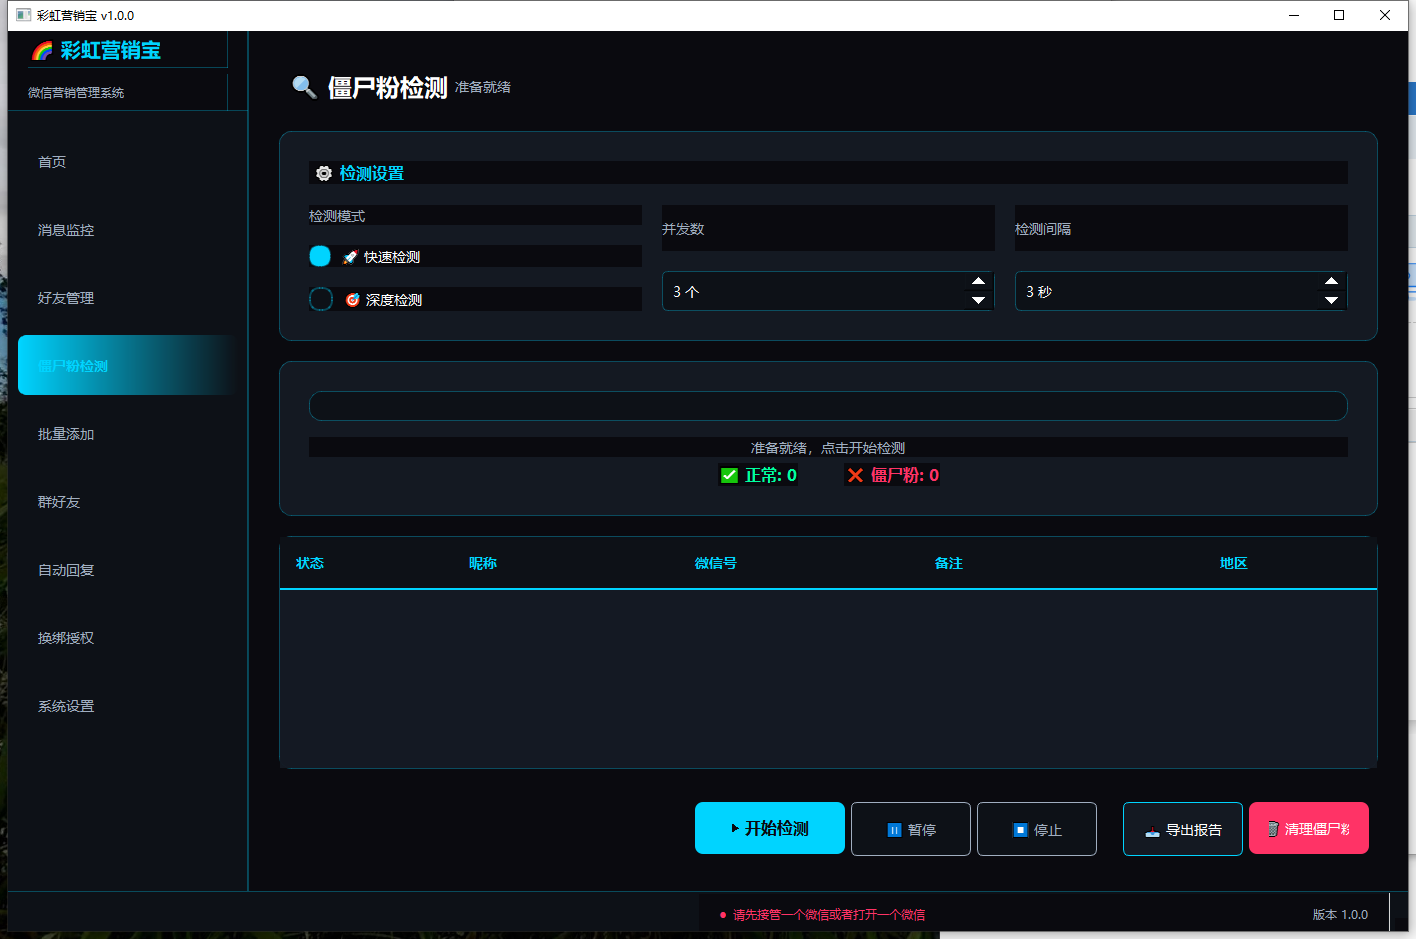Viewport: 1416px width, 939px height.
Task: Click the trash icon in 清理僵尸粉 button
Action: [x=1273, y=829]
